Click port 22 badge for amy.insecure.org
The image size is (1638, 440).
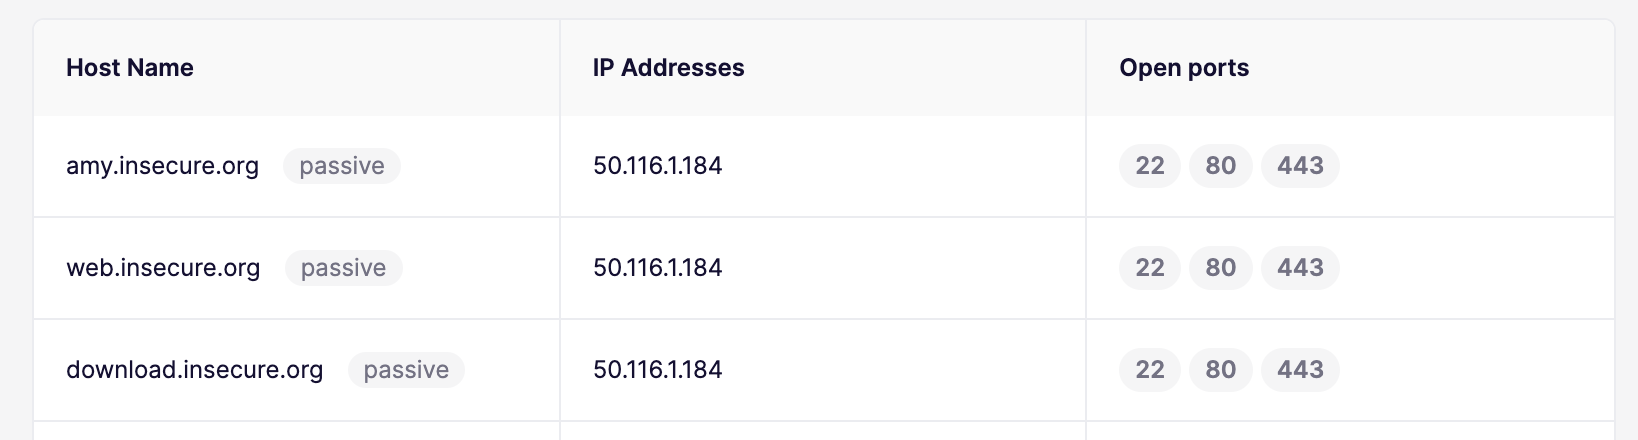[x=1150, y=166]
